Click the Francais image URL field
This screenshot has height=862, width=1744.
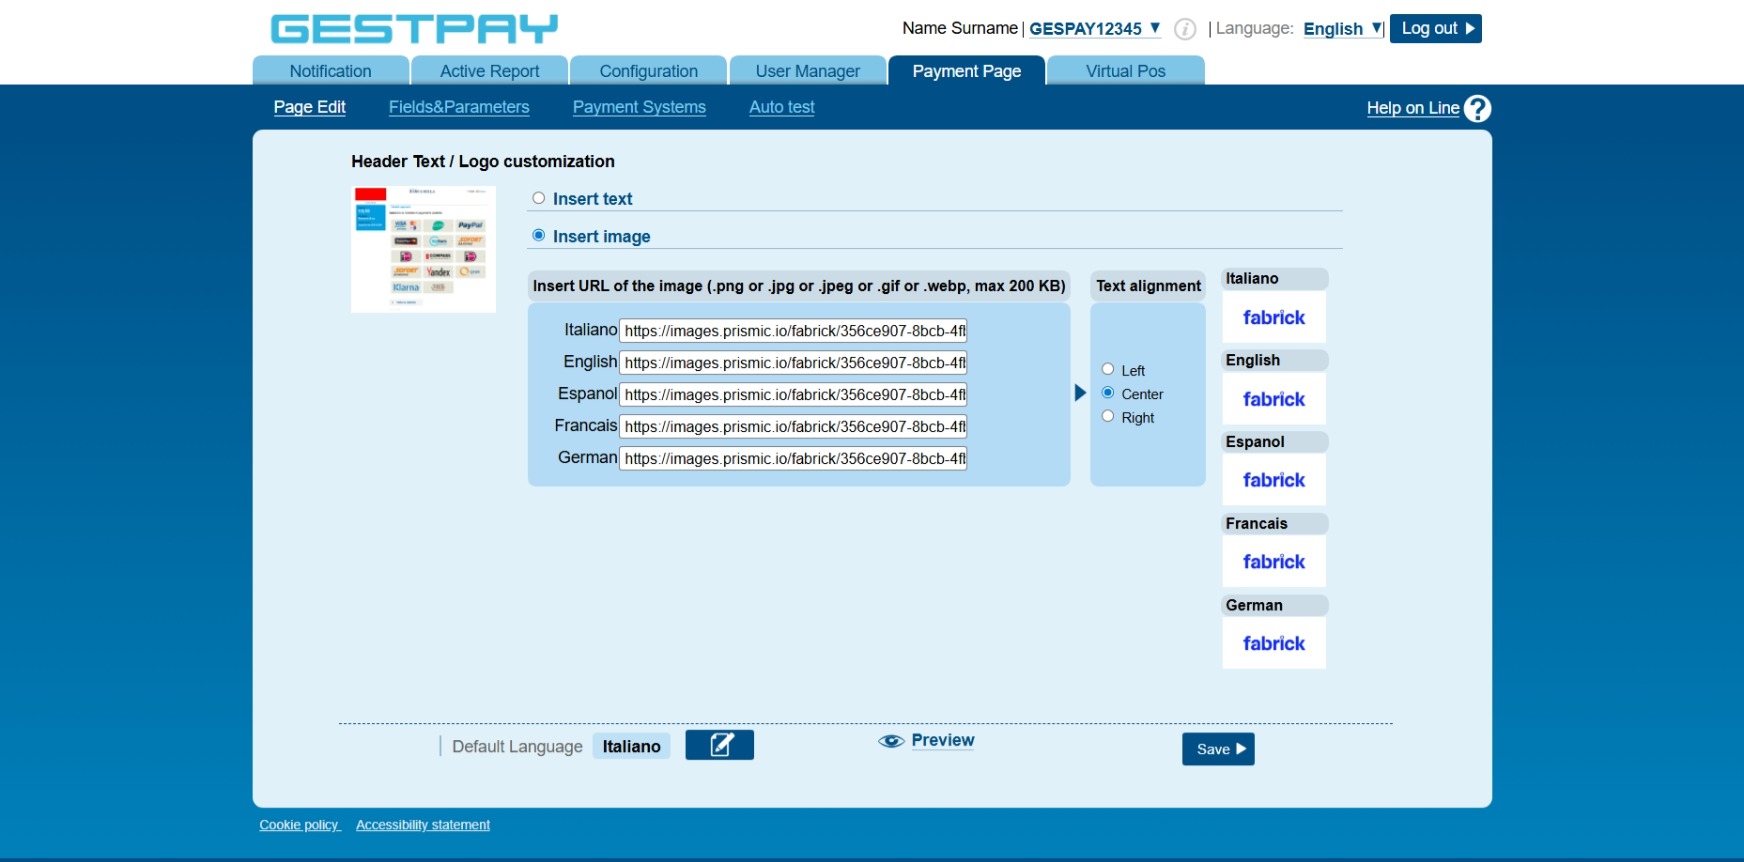coord(793,427)
